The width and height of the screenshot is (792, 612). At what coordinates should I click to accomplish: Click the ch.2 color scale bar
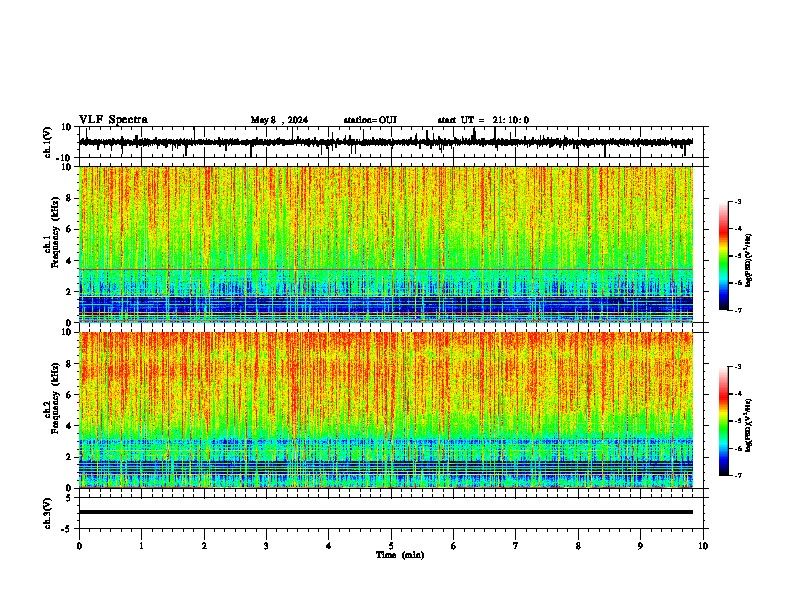(724, 421)
